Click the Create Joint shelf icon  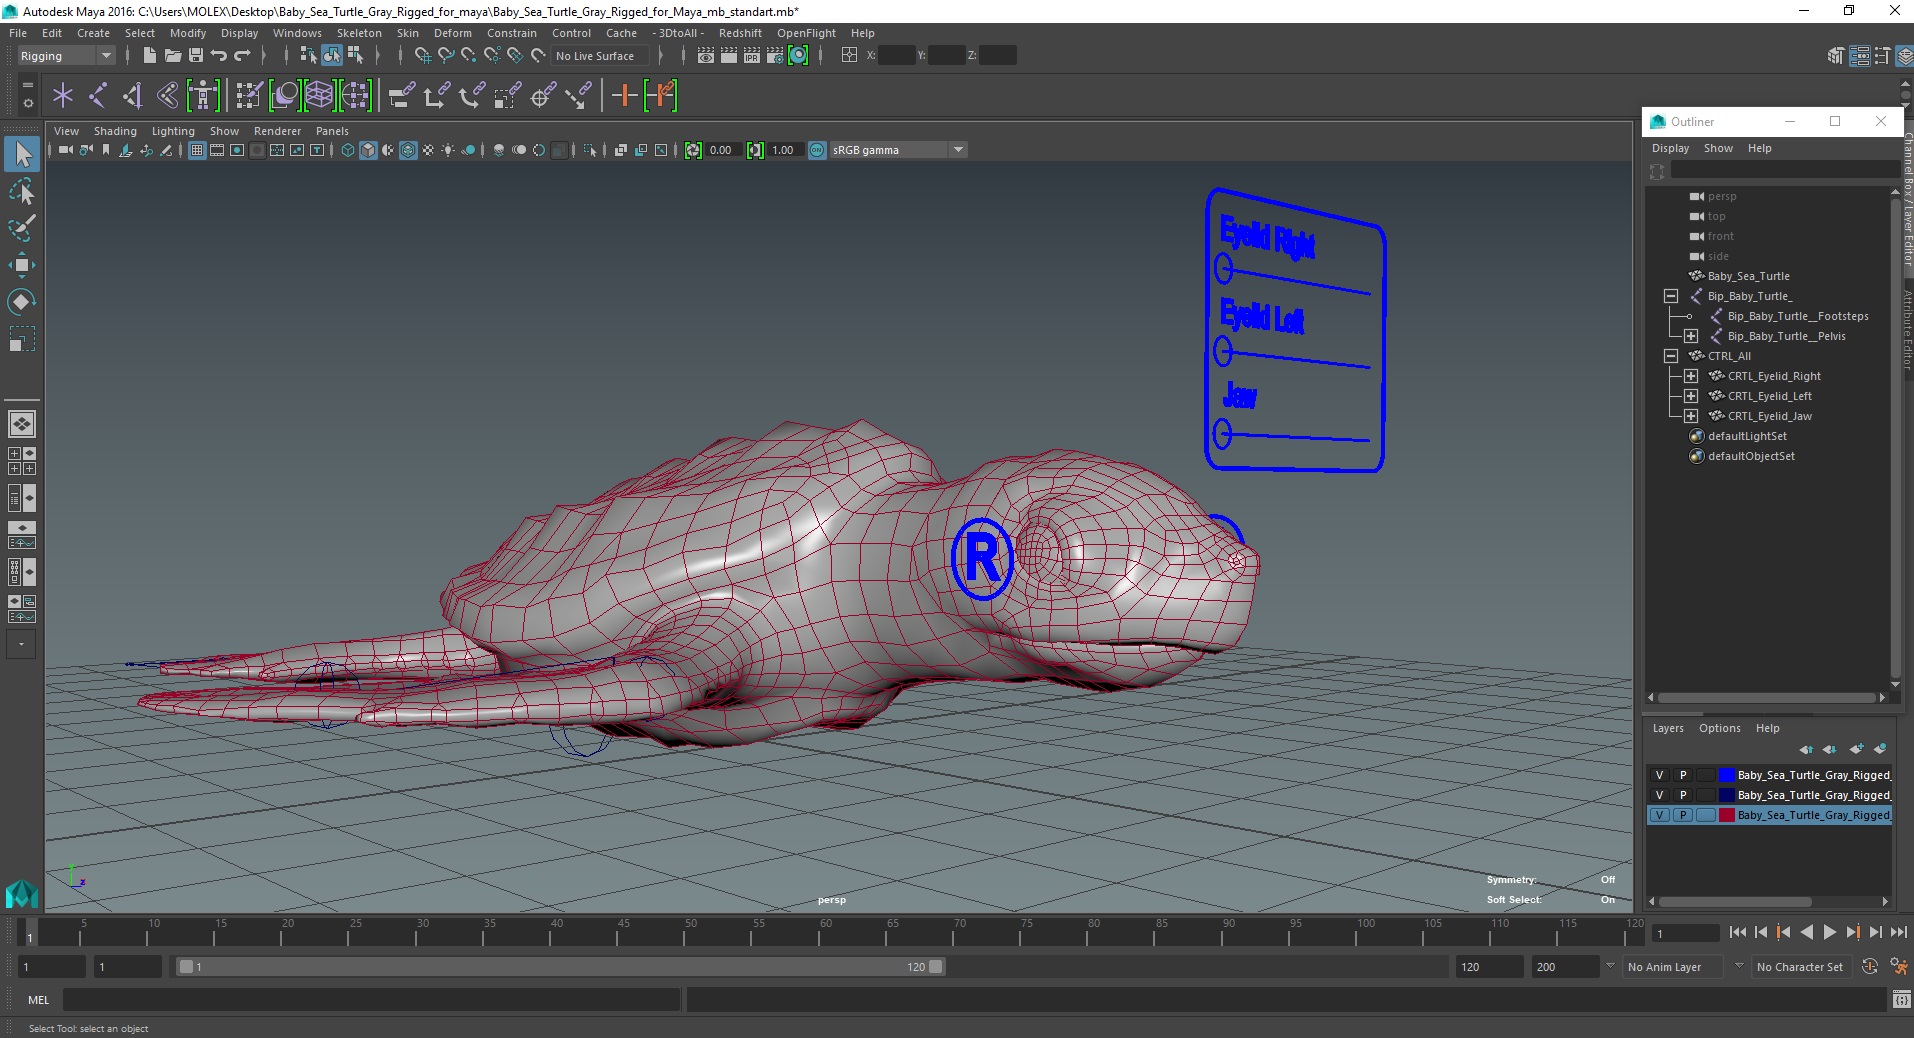click(98, 96)
